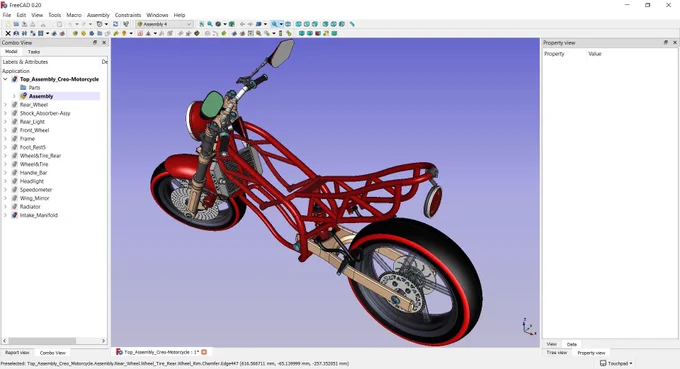Screen dimensions: 680x369
Task: Click Fit selection magnifier icon
Action: coord(210,24)
